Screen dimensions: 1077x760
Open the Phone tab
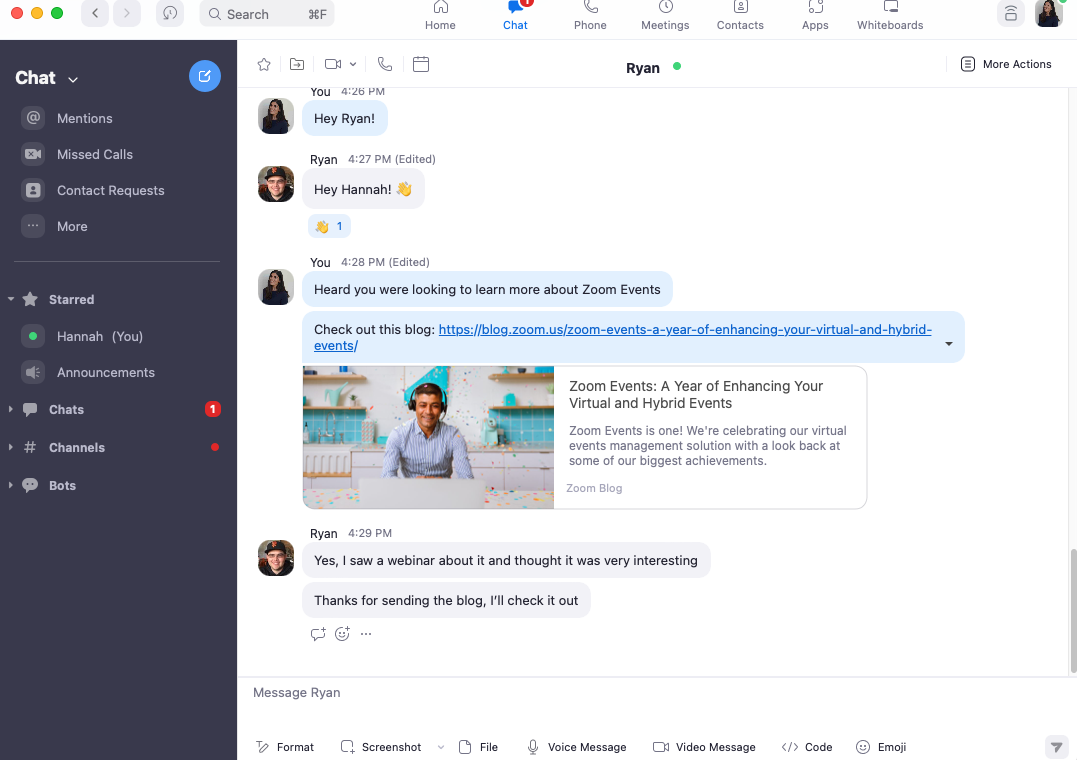tap(590, 16)
